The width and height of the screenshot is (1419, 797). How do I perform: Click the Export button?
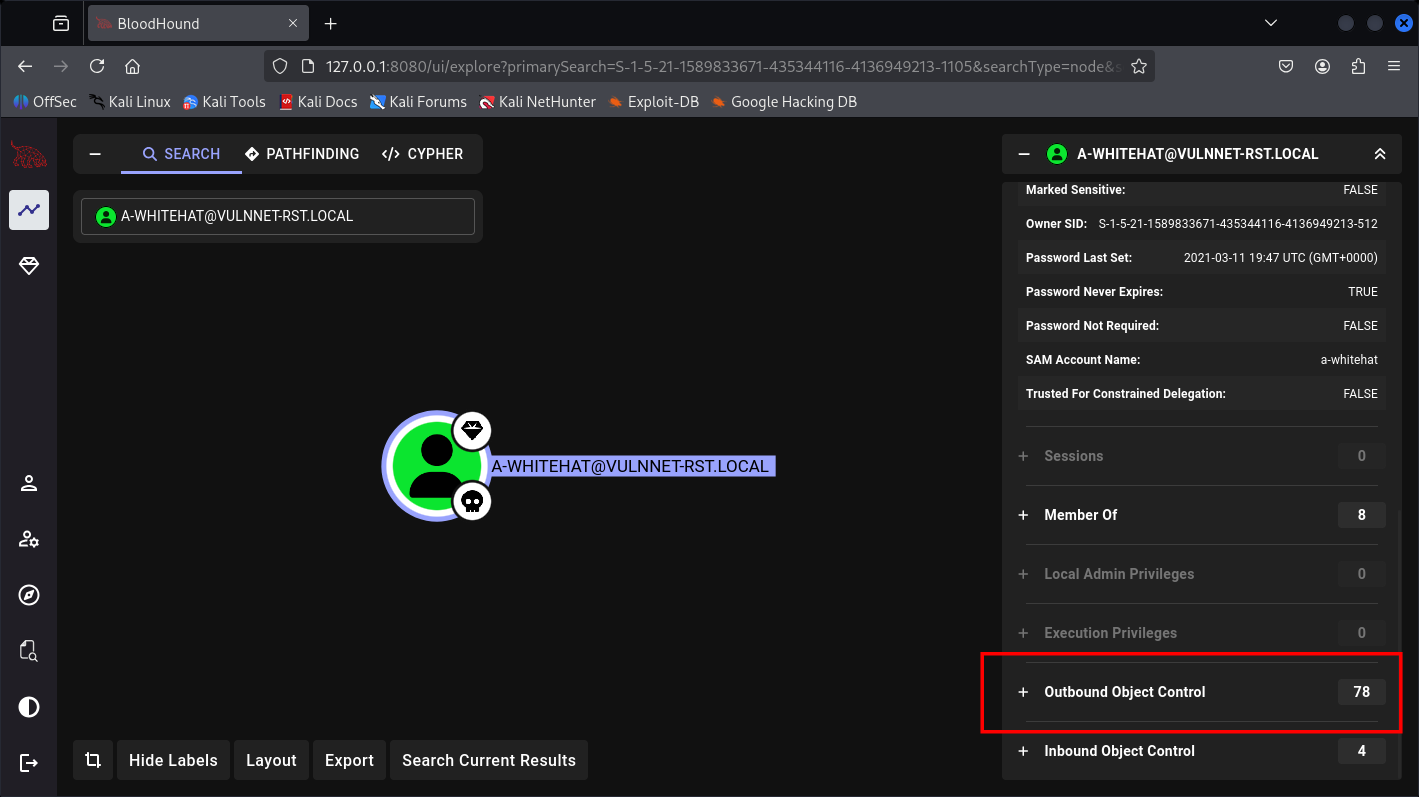(x=349, y=760)
